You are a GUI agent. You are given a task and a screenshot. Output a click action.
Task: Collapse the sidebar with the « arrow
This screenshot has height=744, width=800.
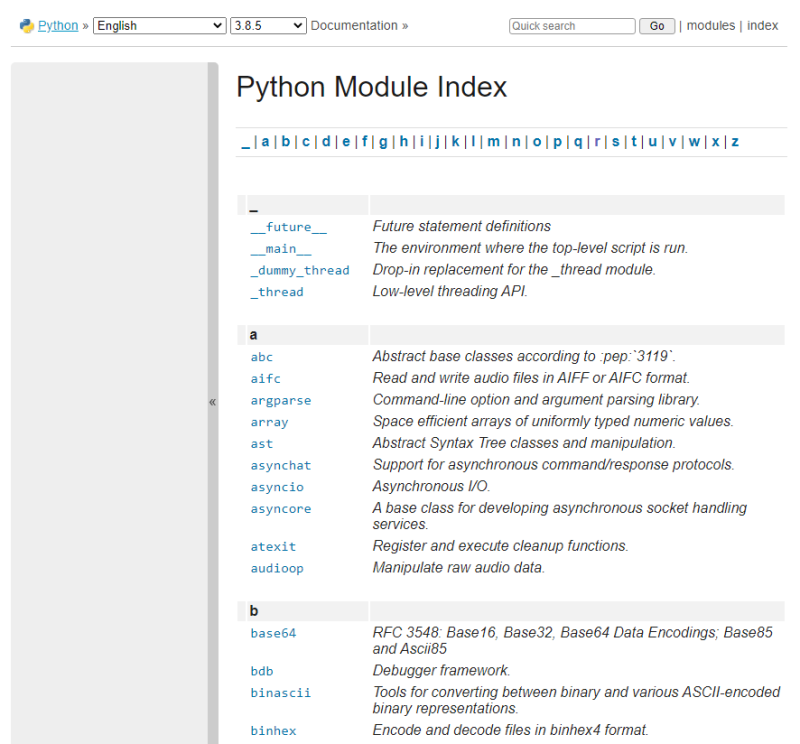[x=212, y=402]
